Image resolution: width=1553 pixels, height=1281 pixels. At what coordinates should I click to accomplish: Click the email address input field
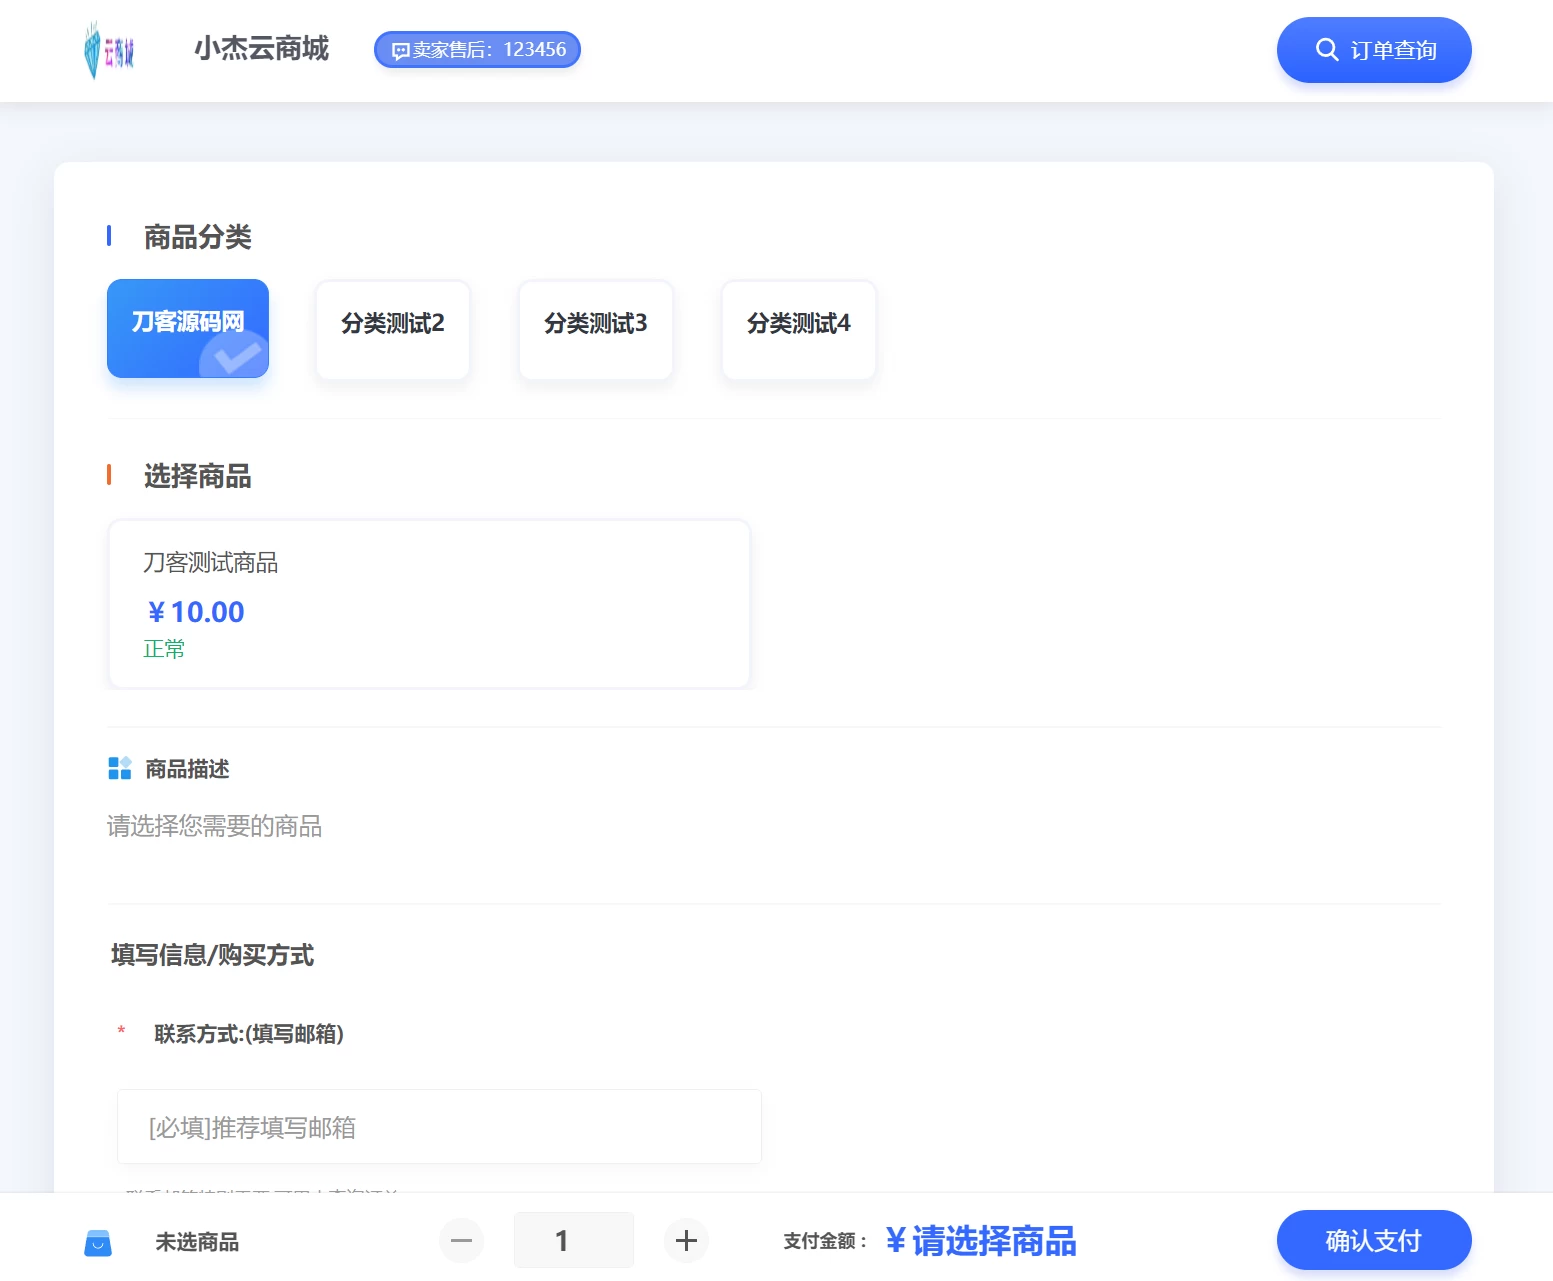click(438, 1126)
